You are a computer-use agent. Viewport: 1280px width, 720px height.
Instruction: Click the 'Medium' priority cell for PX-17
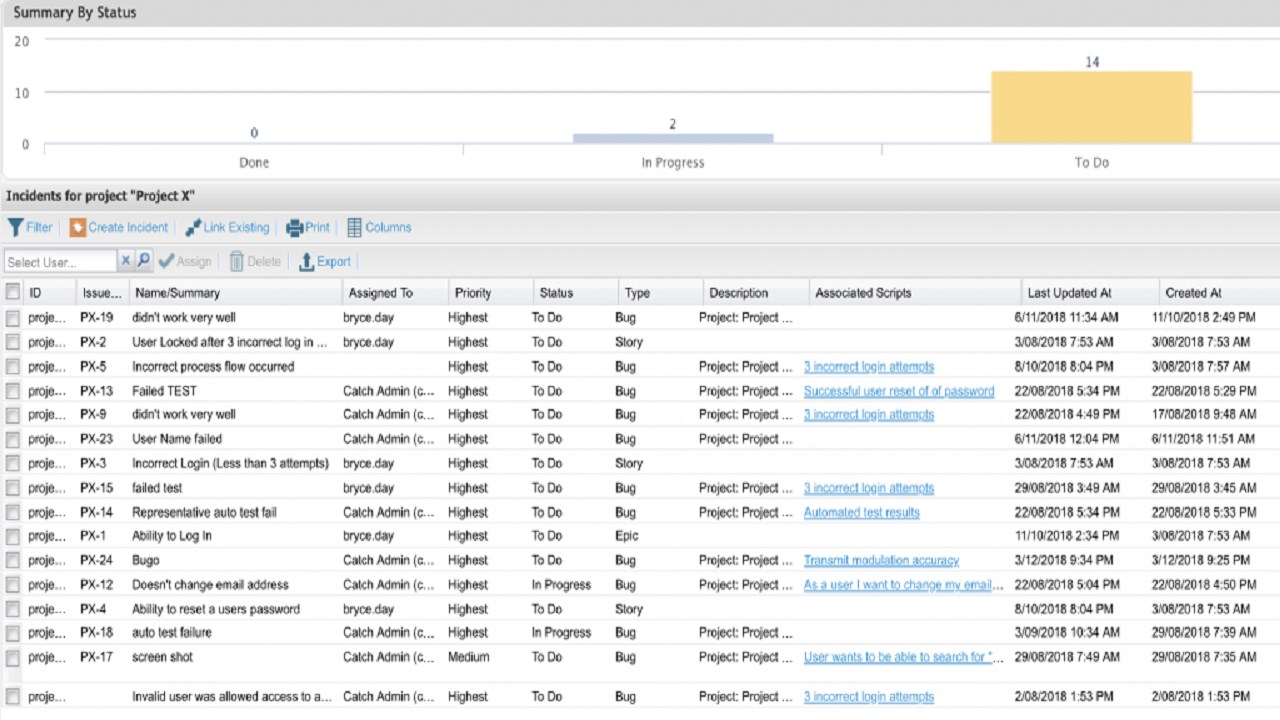point(469,658)
